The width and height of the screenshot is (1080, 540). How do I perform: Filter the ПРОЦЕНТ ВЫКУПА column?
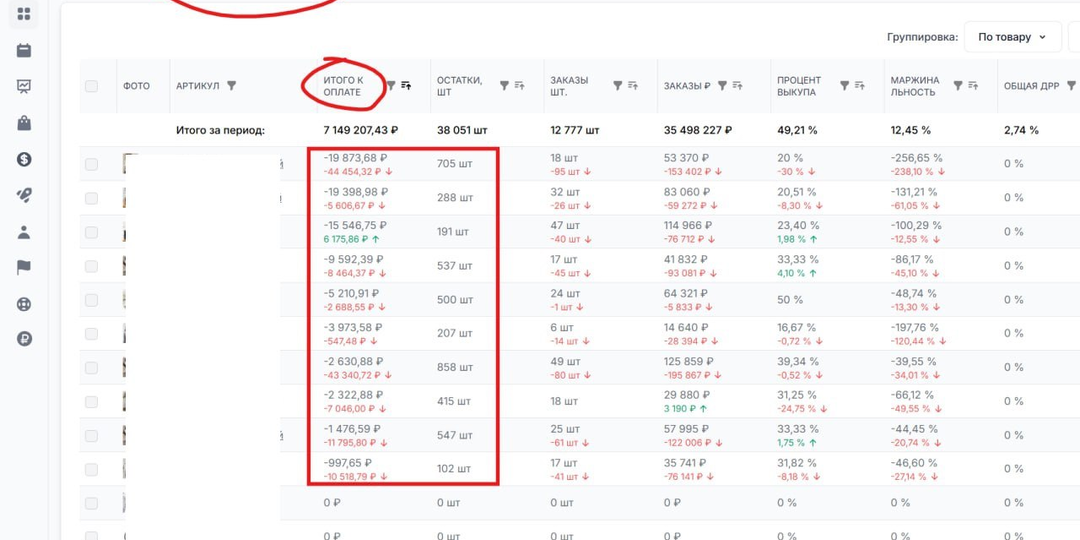844,85
